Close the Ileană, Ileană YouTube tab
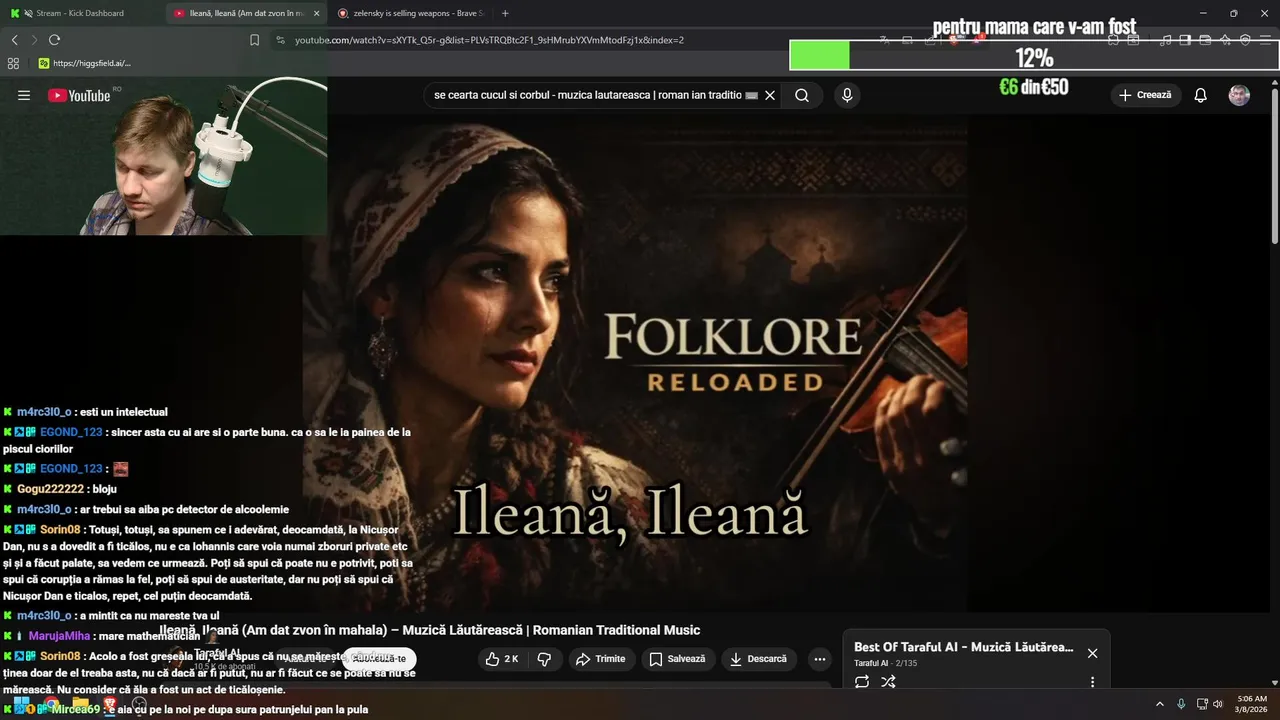Image resolution: width=1280 pixels, height=720 pixels. pyautogui.click(x=316, y=13)
